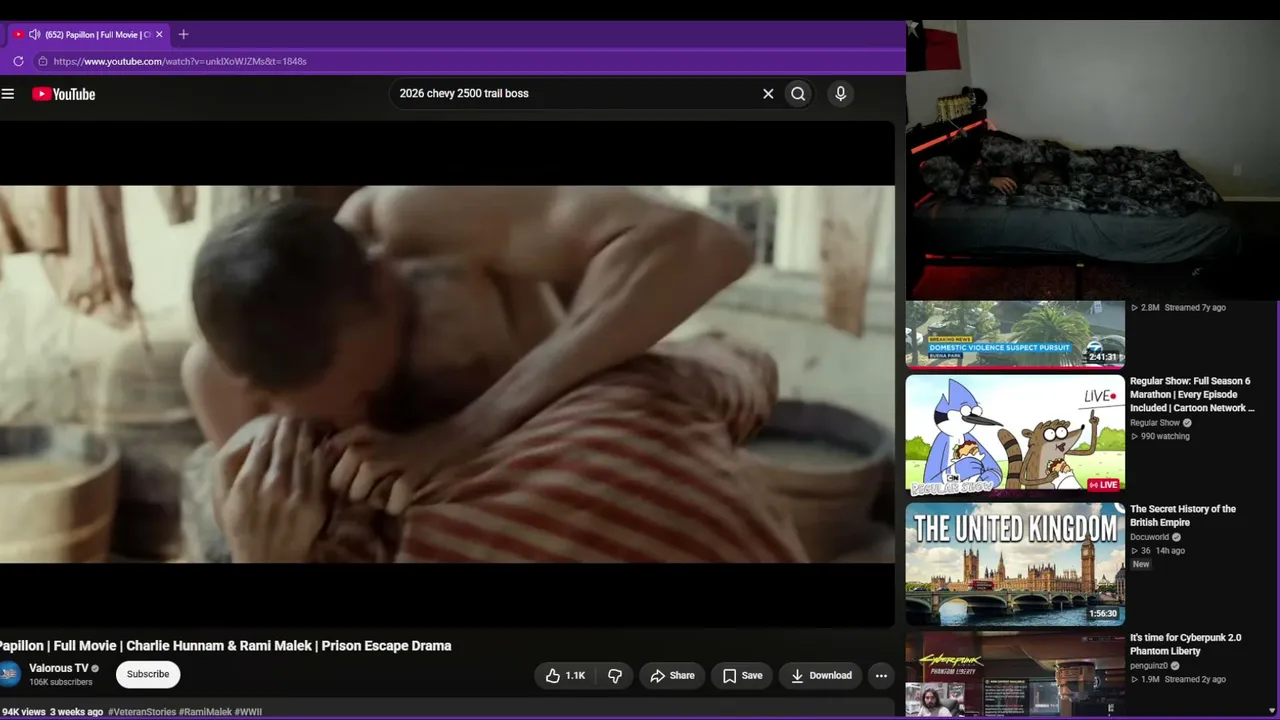Dislike the Papillon video
The width and height of the screenshot is (1280, 720).
[615, 676]
